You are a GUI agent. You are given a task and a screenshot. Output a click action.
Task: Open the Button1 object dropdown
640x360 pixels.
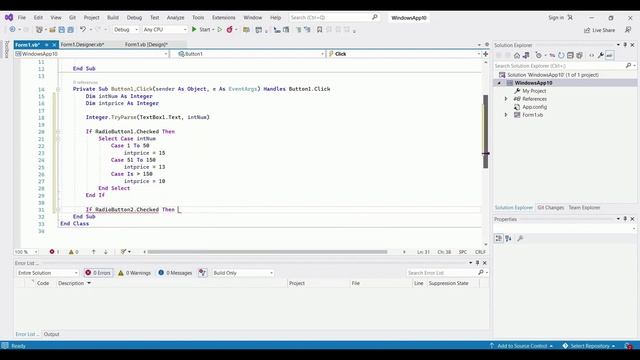point(251,54)
